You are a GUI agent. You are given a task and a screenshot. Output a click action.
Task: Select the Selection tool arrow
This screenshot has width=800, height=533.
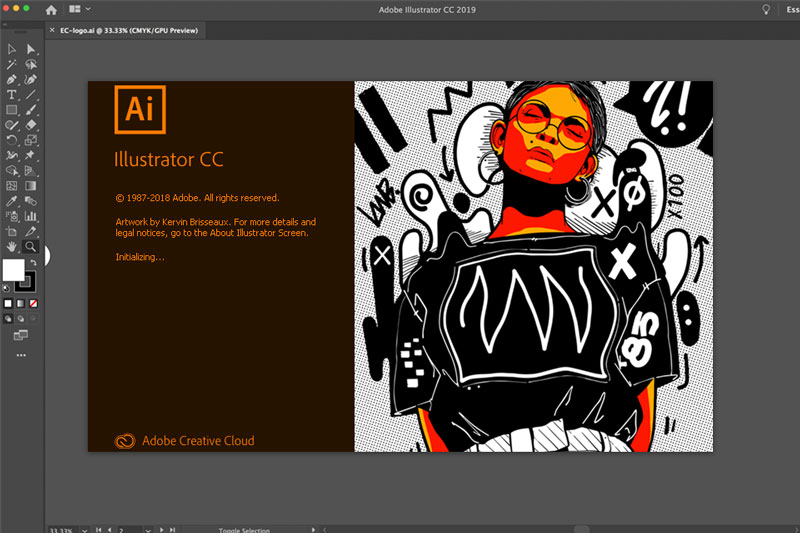tap(12, 48)
